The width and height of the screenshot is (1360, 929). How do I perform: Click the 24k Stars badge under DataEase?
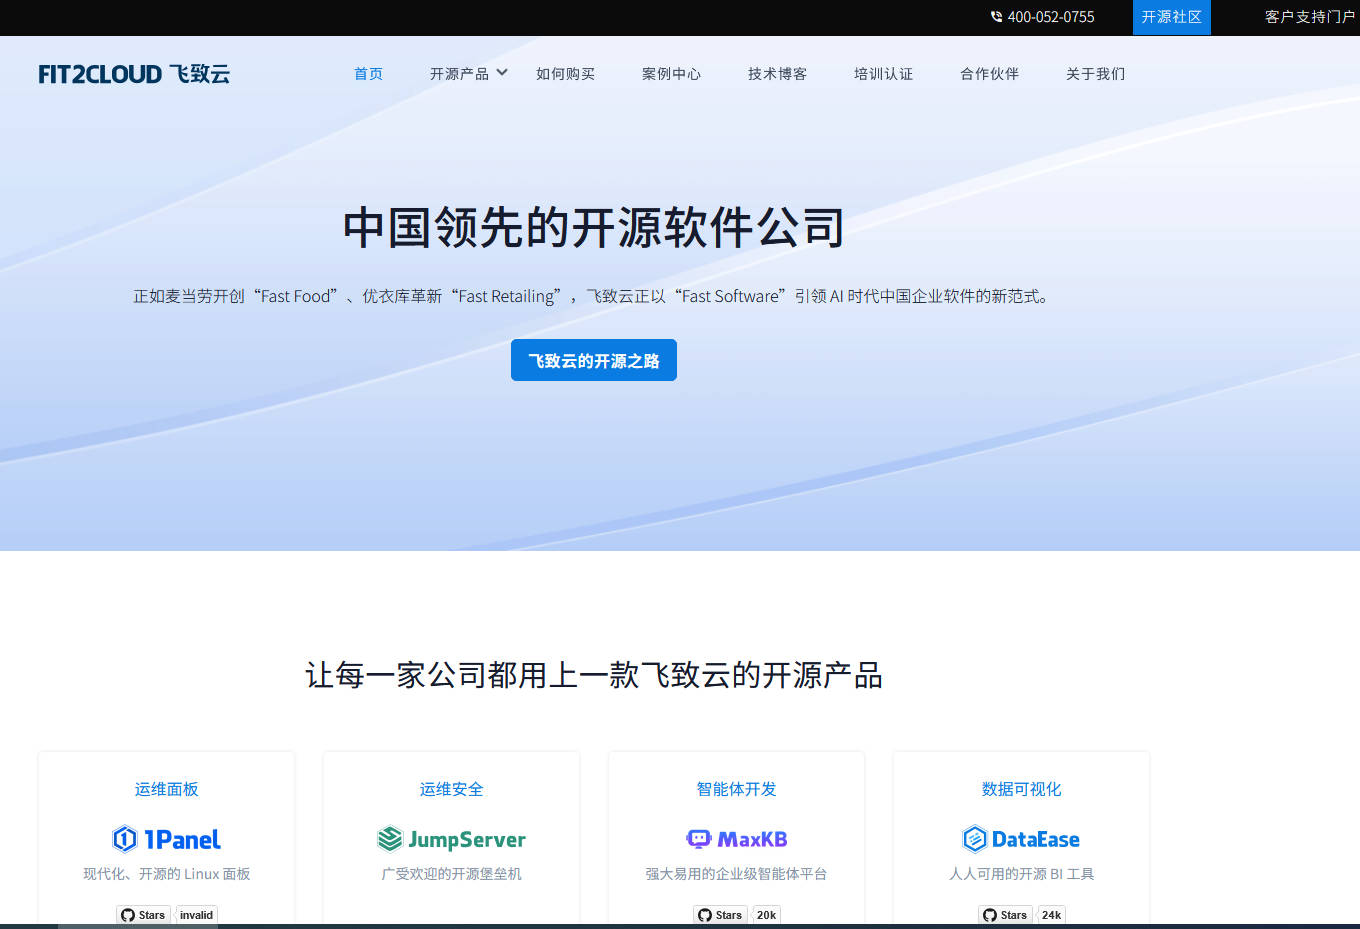1050,914
